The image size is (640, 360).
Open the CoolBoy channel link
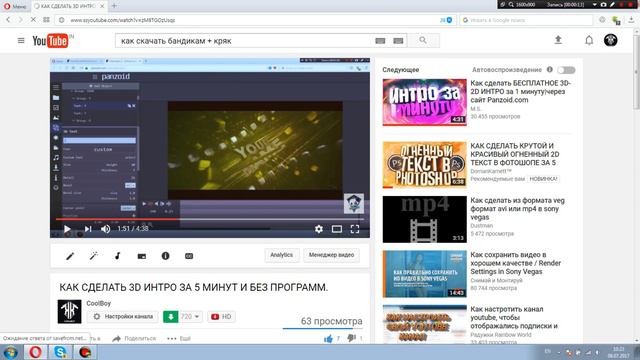pos(98,303)
